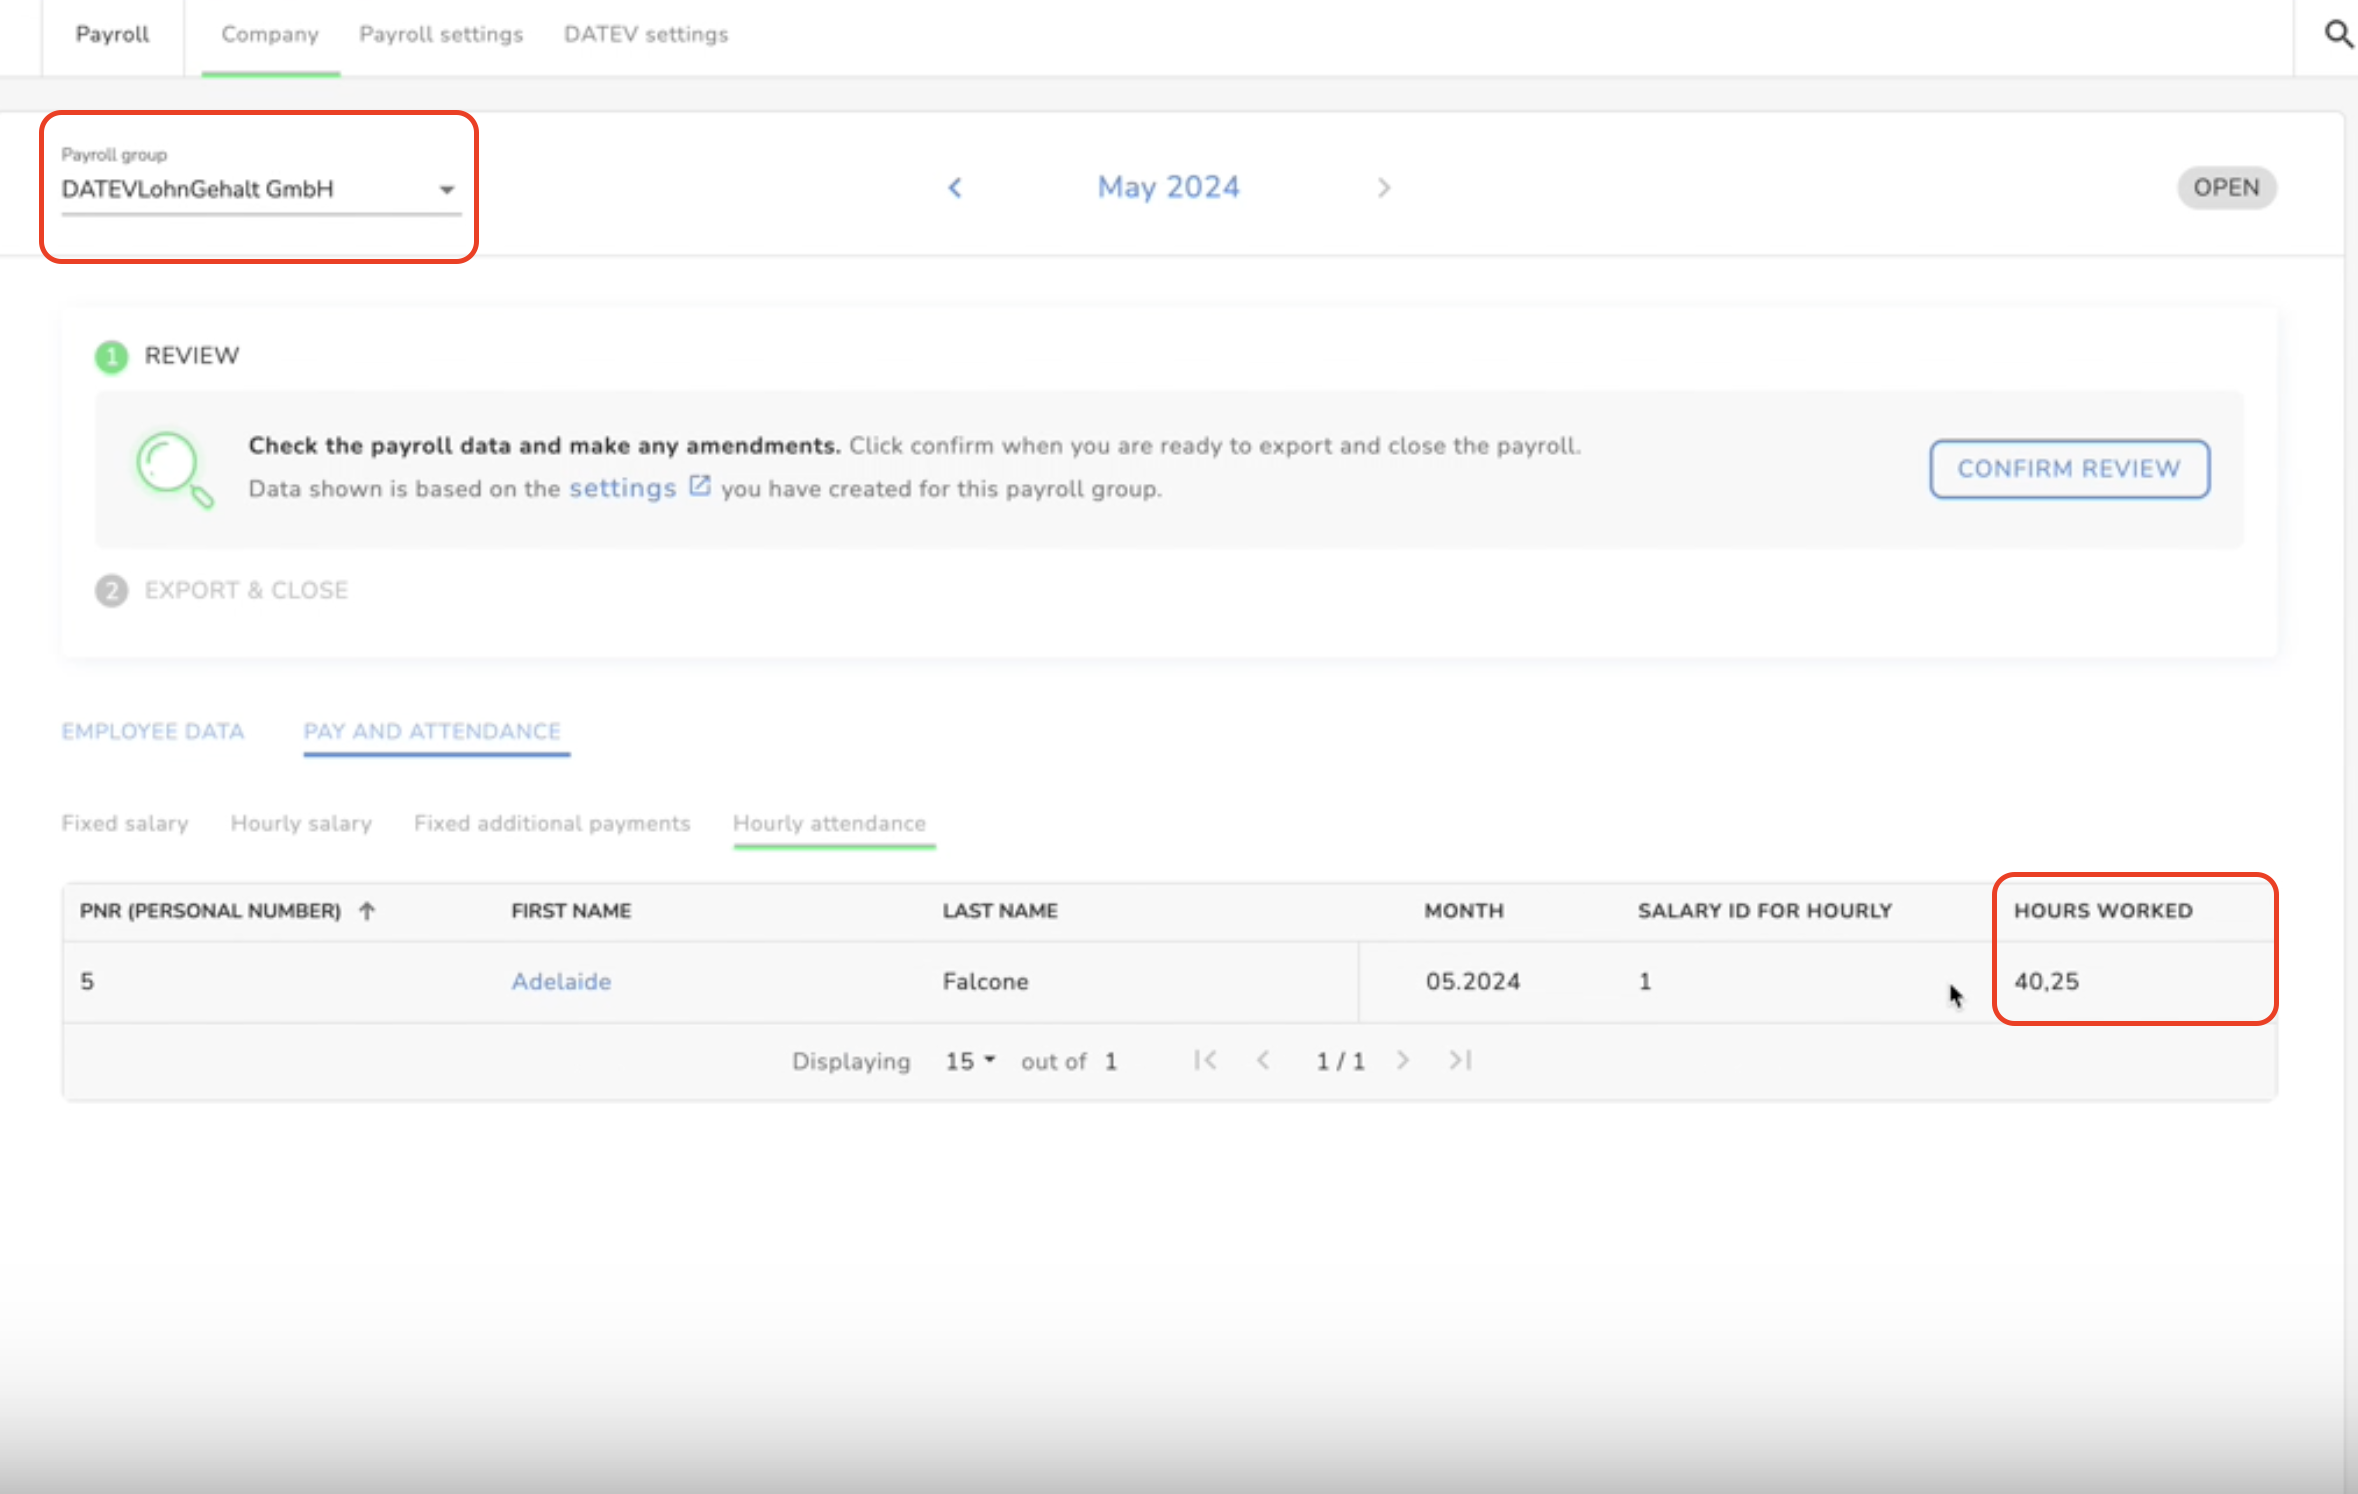Jump to last page icon
The height and width of the screenshot is (1494, 2358).
pos(1461,1061)
